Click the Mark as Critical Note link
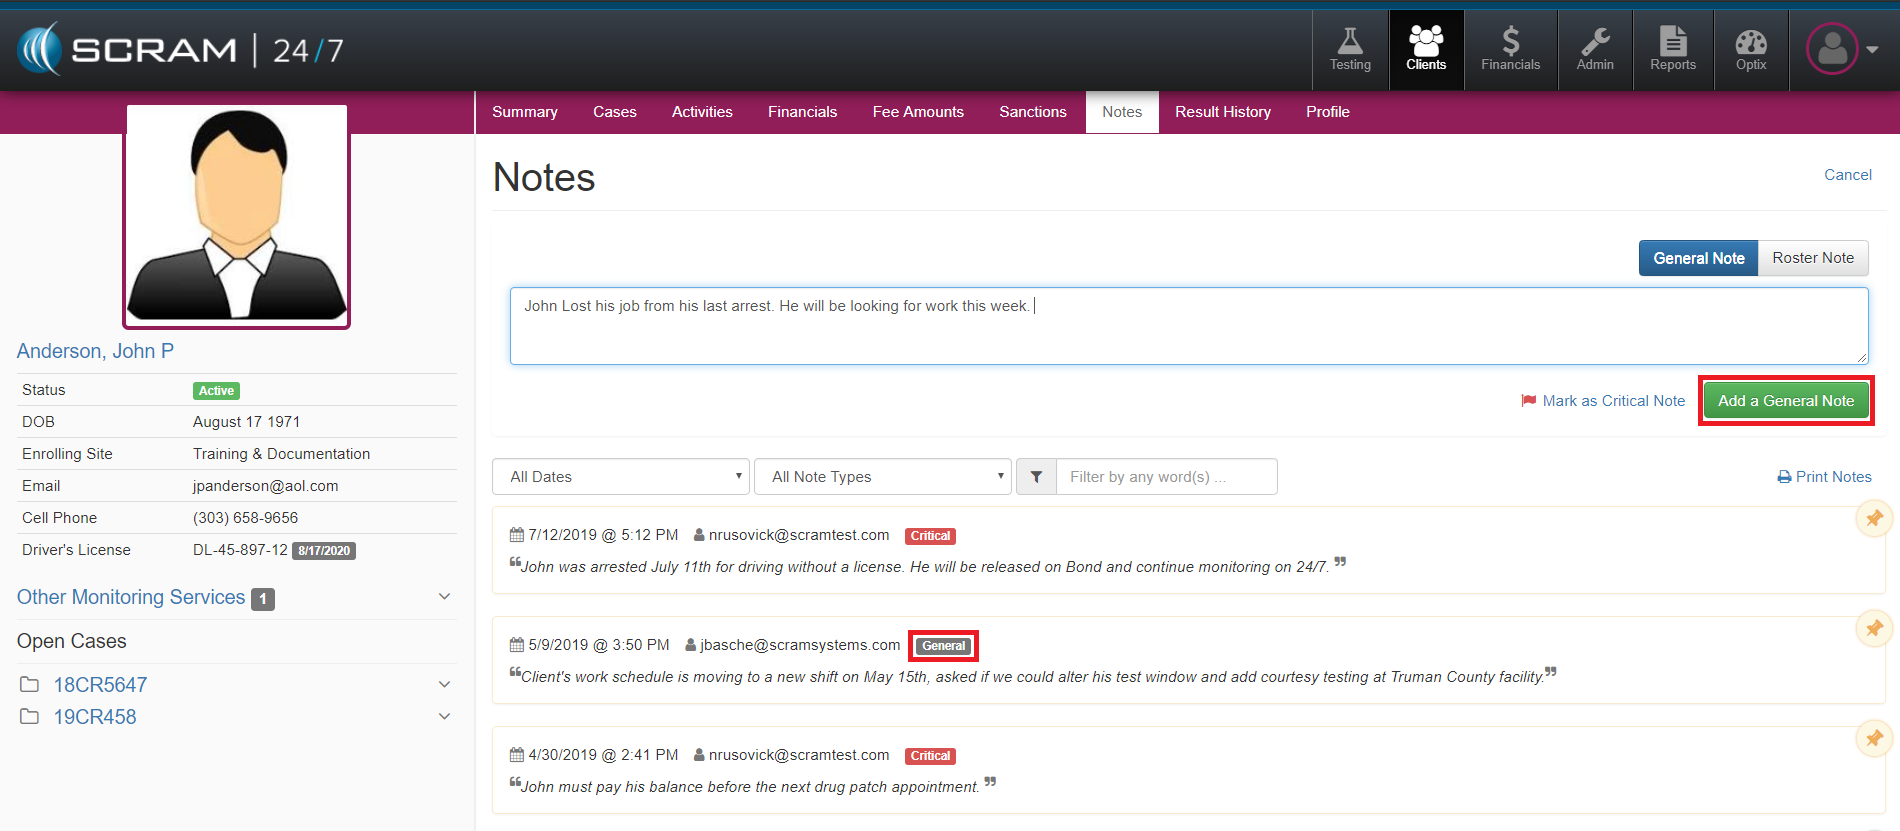This screenshot has height=831, width=1900. click(1603, 401)
